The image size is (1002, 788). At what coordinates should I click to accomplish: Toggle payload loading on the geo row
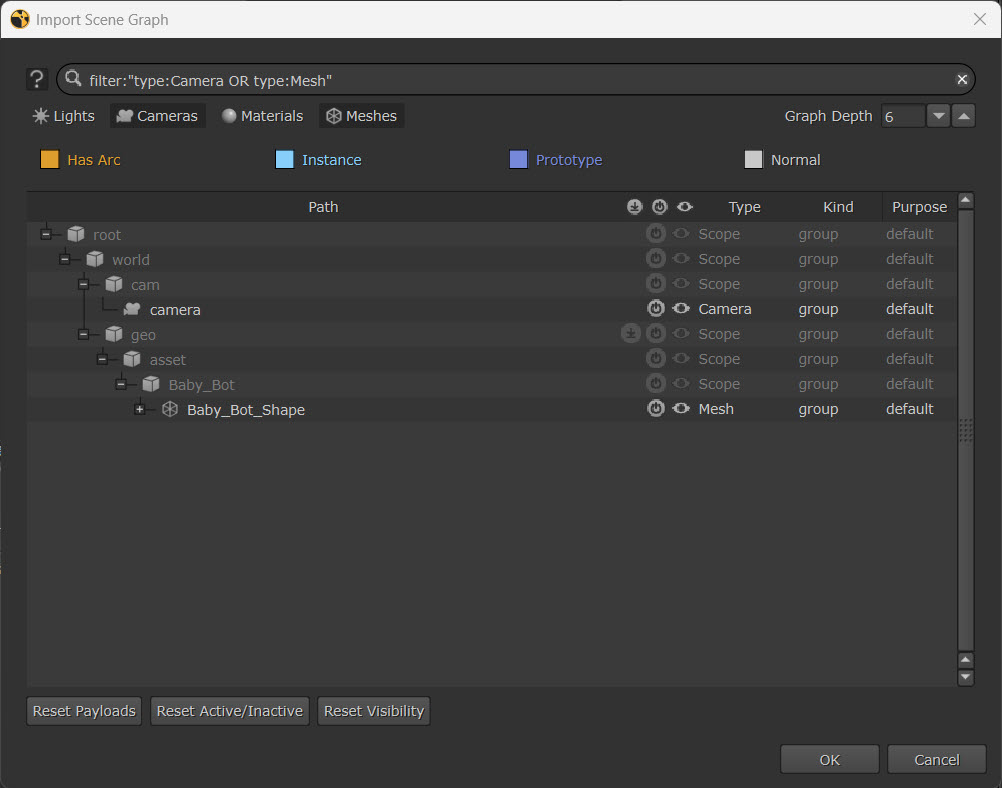pos(631,334)
